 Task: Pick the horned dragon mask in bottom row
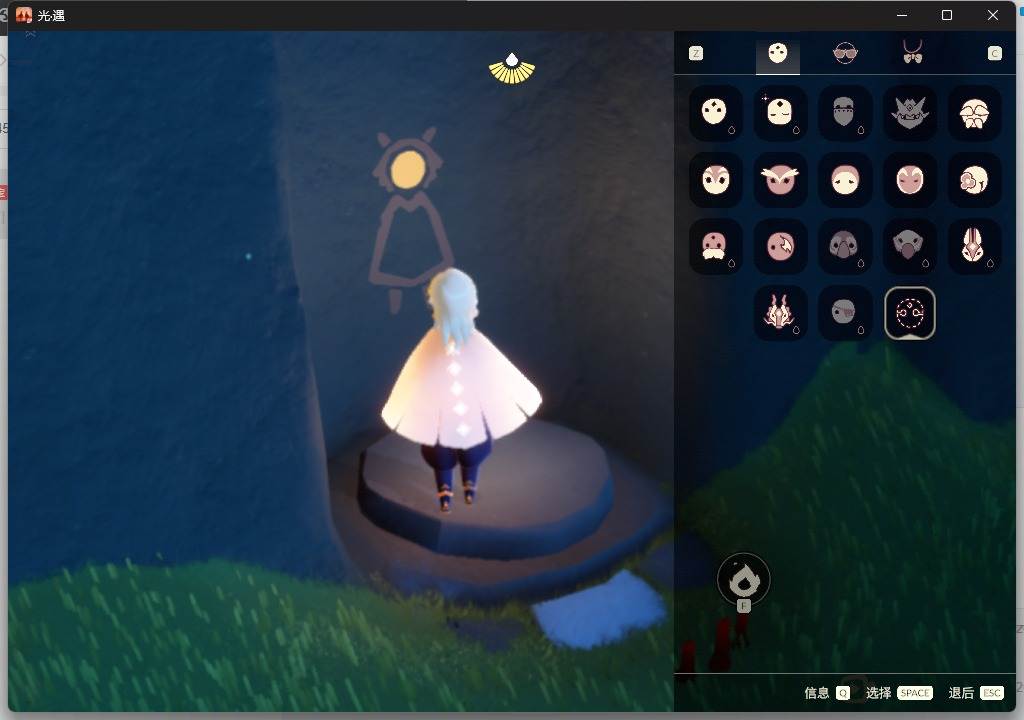[780, 313]
